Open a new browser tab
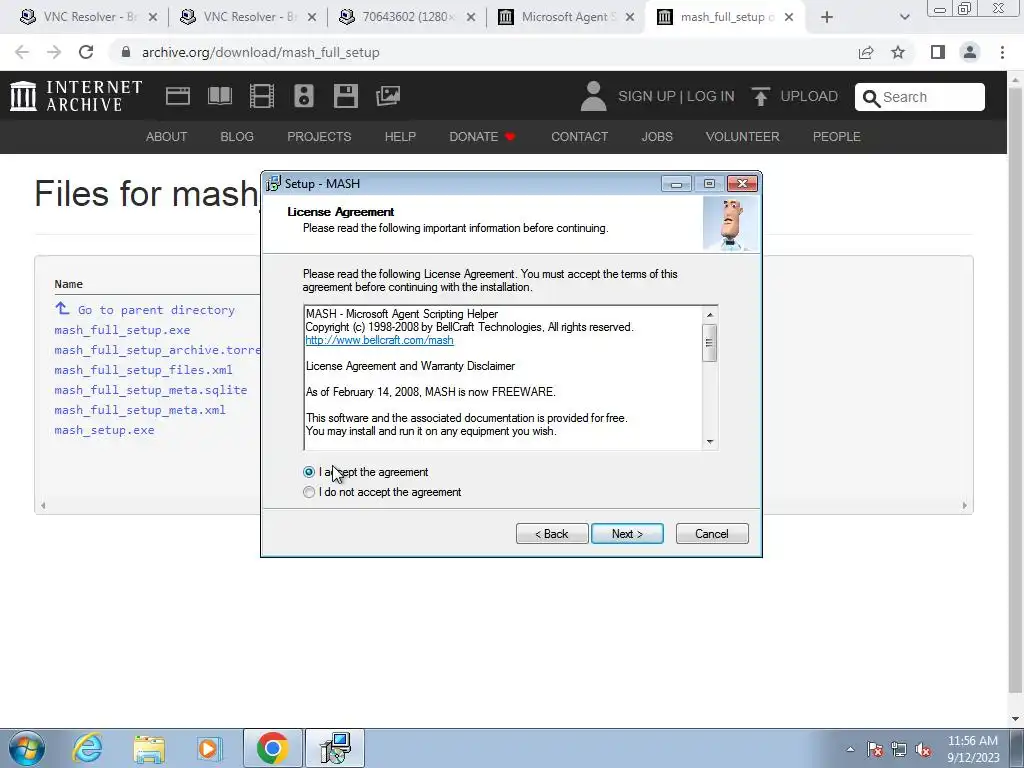 click(x=827, y=17)
